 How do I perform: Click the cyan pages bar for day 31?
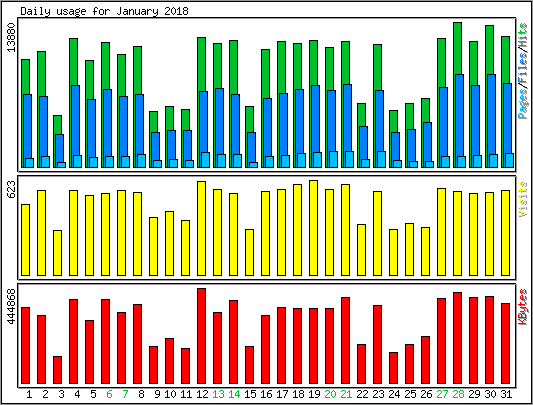(509, 161)
